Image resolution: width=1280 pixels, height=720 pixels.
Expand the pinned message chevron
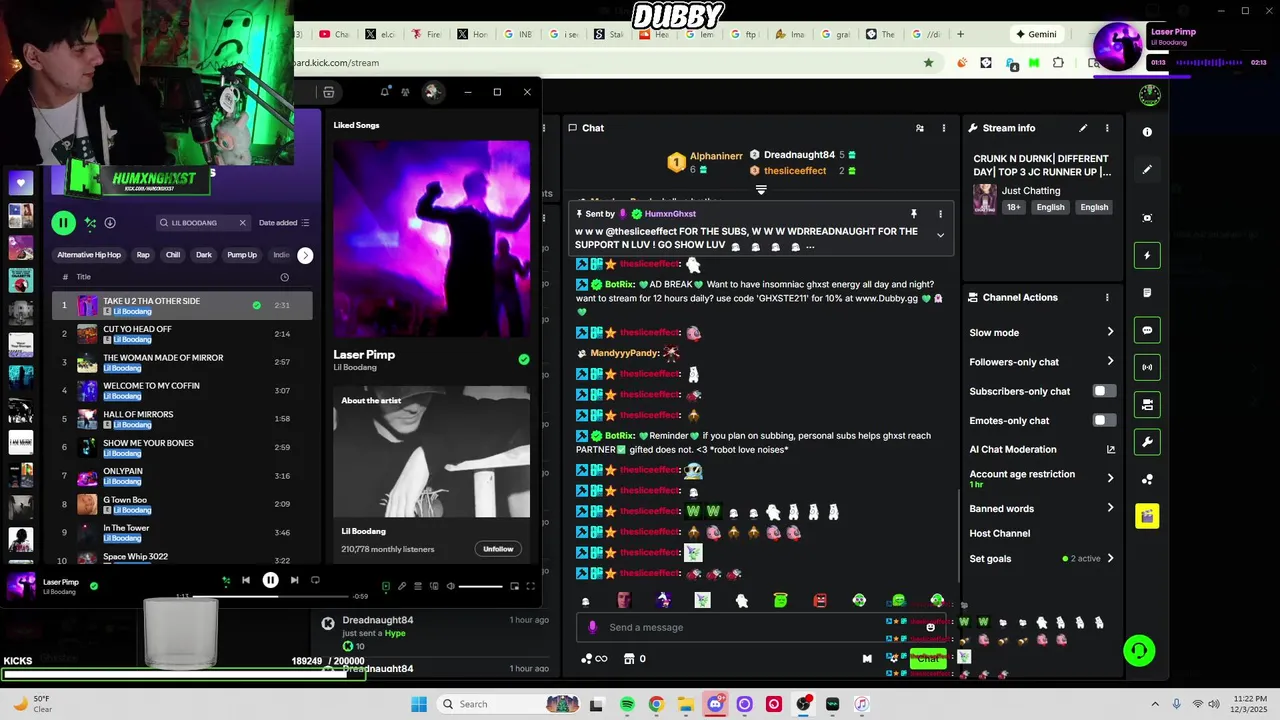[x=940, y=235]
